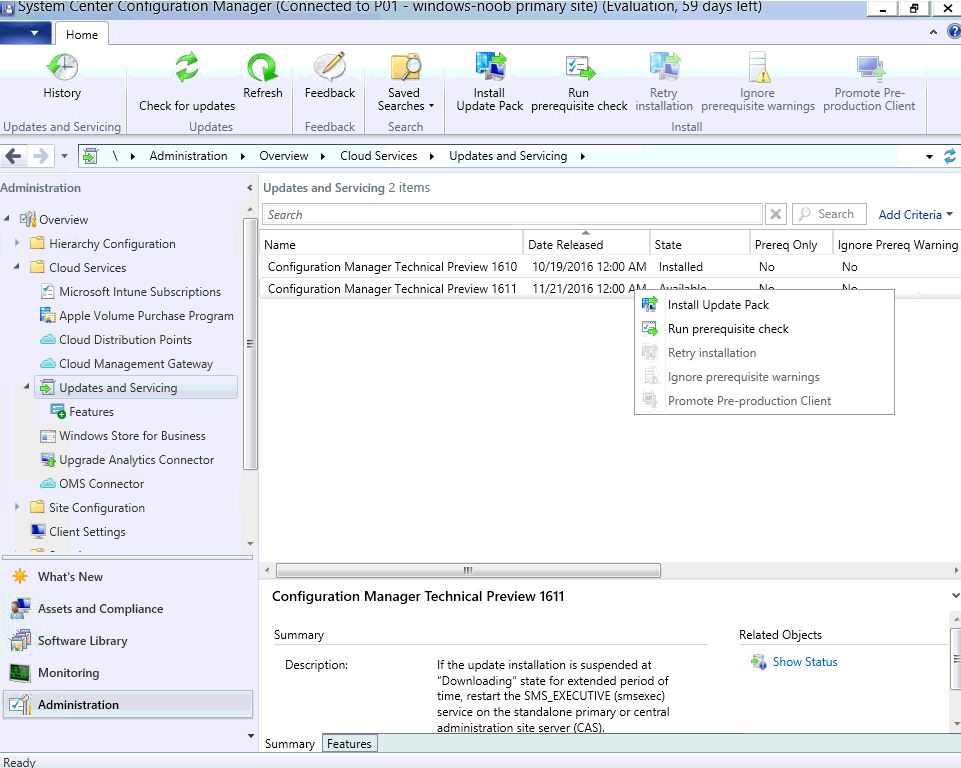This screenshot has height=768, width=961.
Task: Open Upgrade Analytics Connector node
Action: tap(136, 460)
